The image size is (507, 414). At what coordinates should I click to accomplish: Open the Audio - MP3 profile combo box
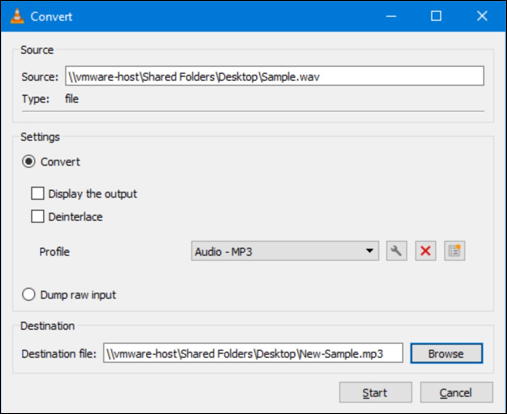pos(285,251)
